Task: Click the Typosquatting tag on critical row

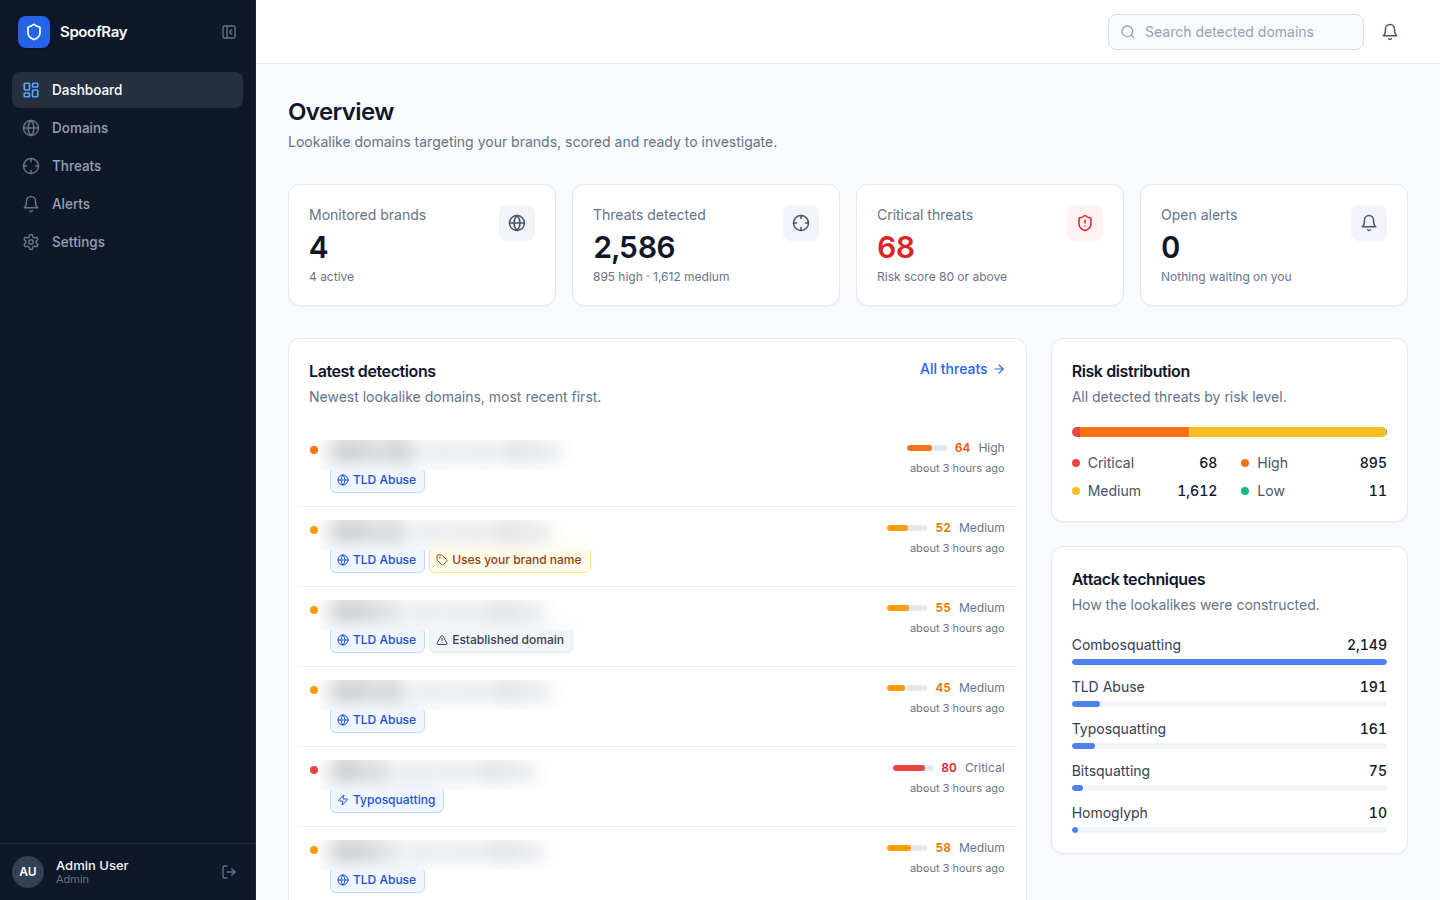Action: coord(387,800)
